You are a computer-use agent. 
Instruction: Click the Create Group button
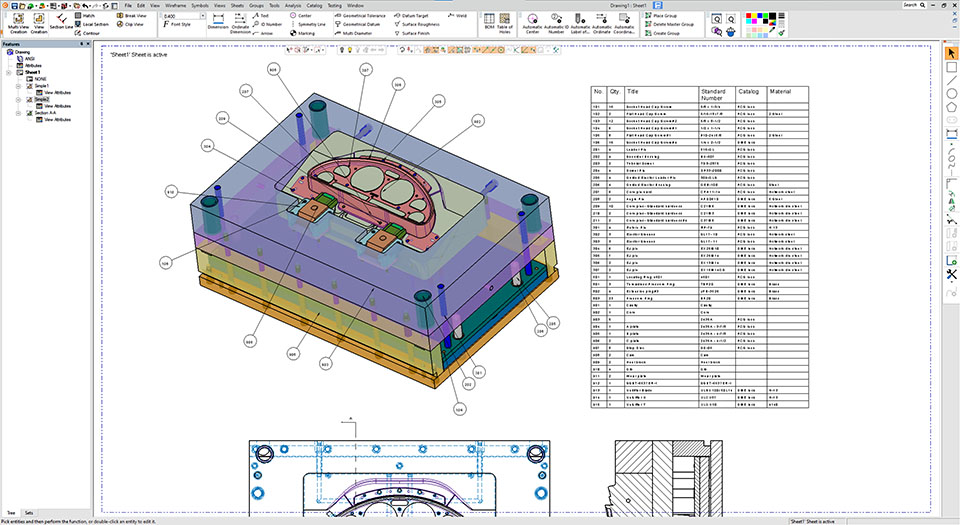point(662,33)
